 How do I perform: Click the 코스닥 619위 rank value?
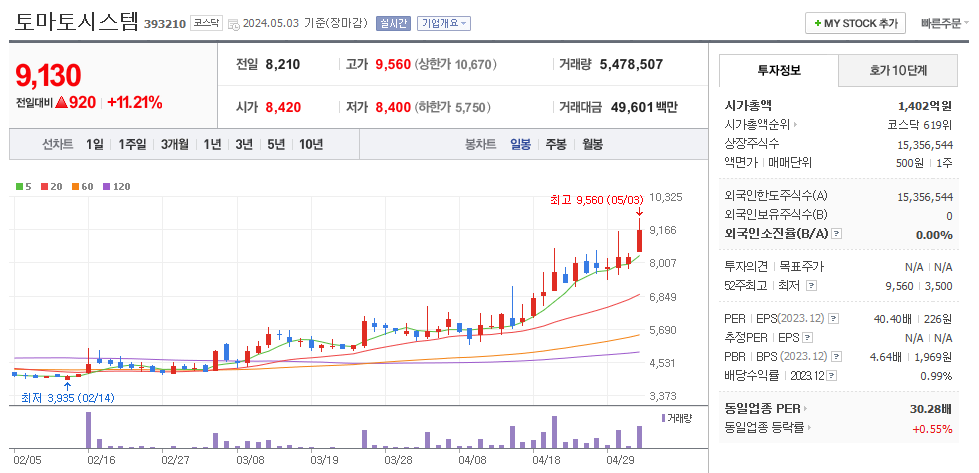[x=920, y=125]
